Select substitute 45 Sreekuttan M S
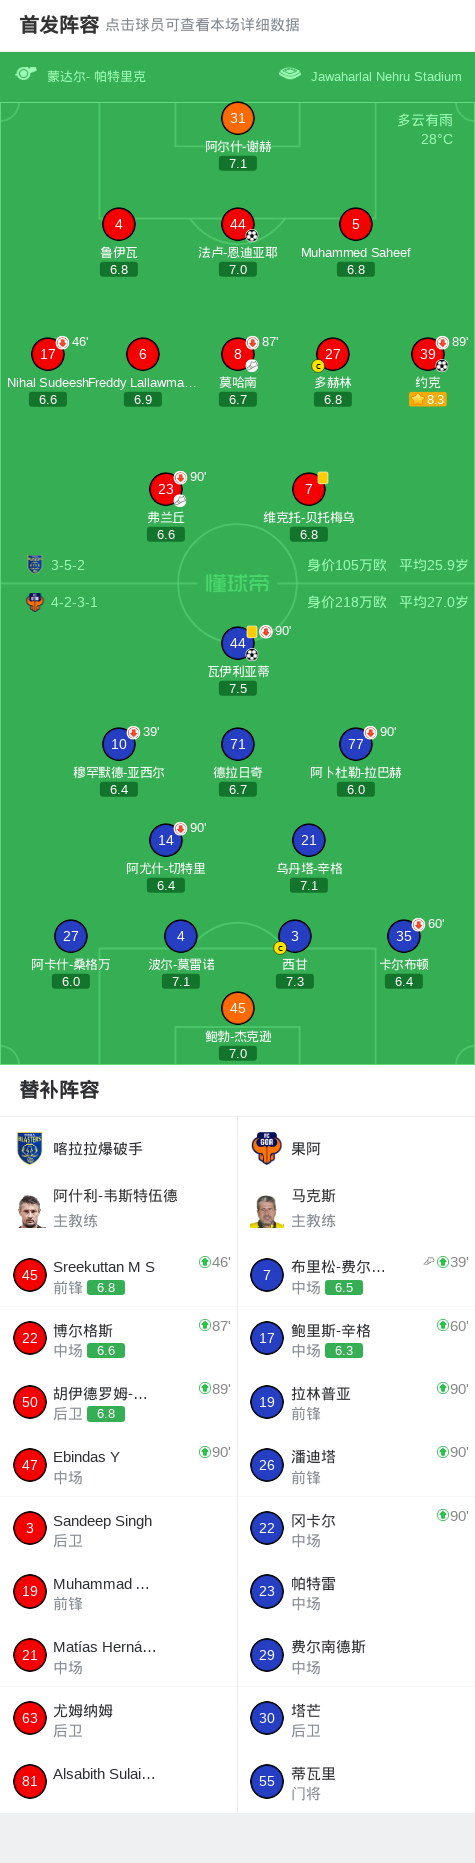475x1863 pixels. [x=119, y=1275]
